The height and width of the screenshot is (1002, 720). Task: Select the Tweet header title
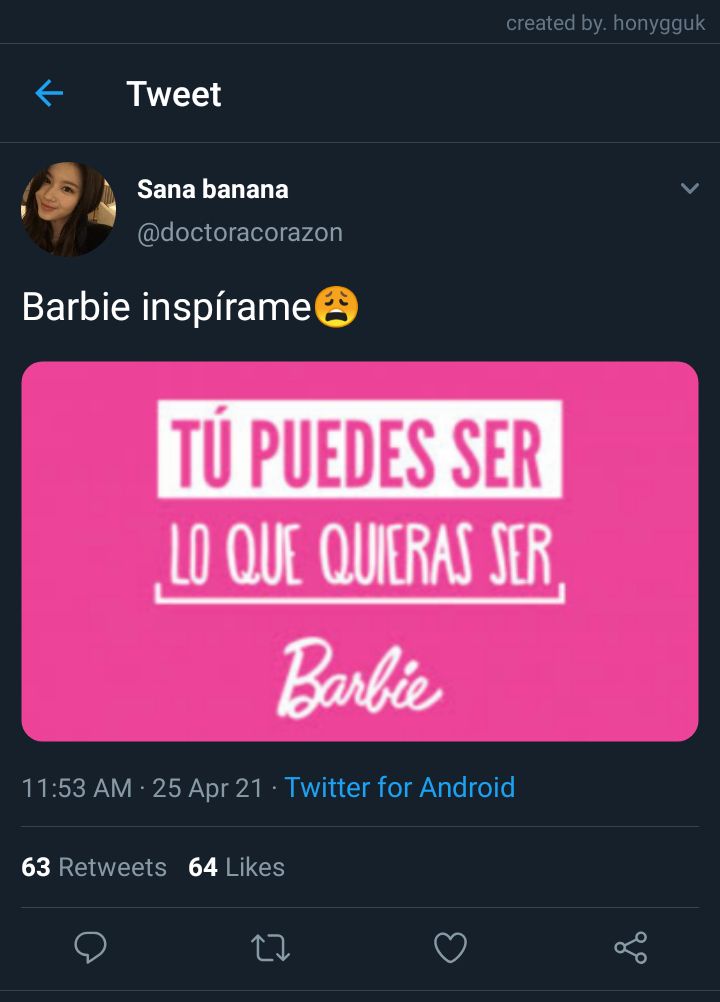coord(174,94)
